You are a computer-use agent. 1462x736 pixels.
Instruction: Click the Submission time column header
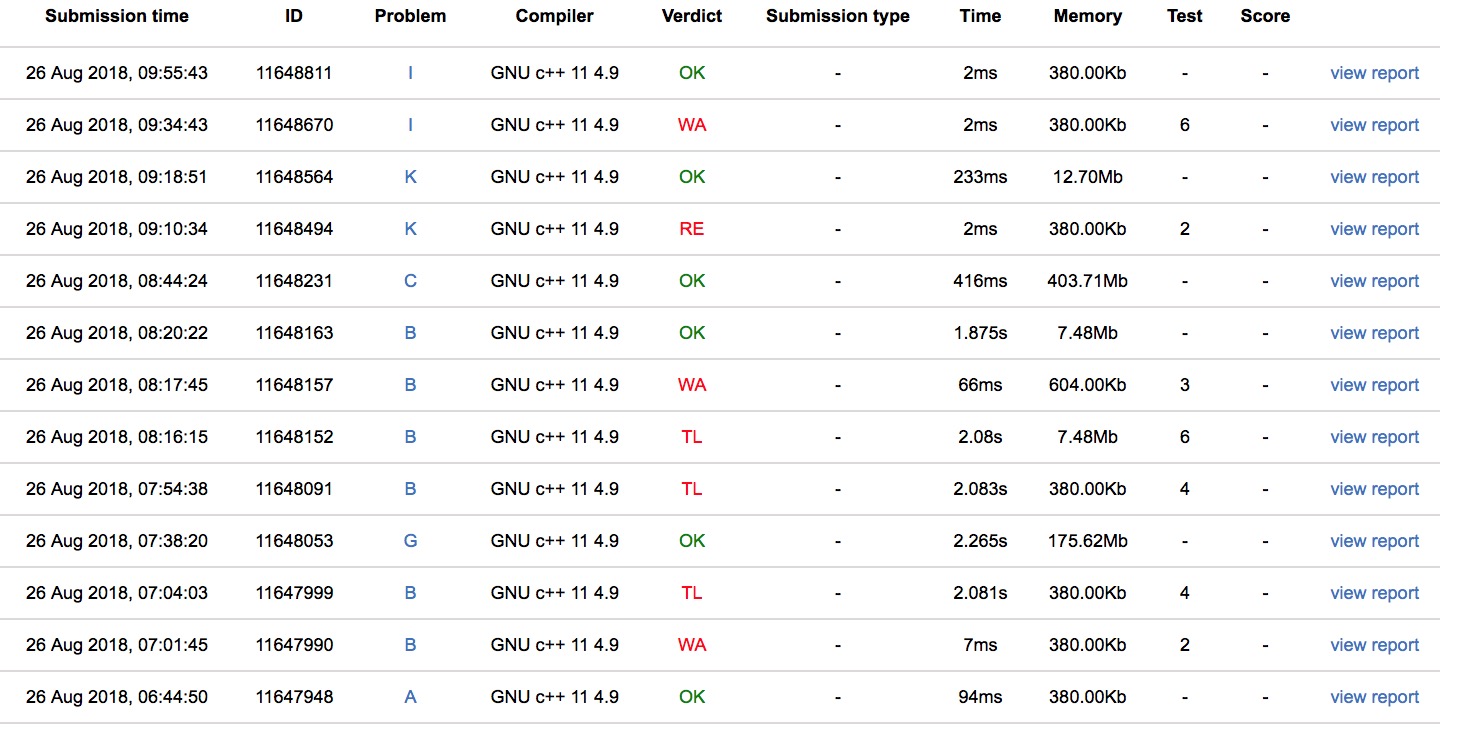117,16
